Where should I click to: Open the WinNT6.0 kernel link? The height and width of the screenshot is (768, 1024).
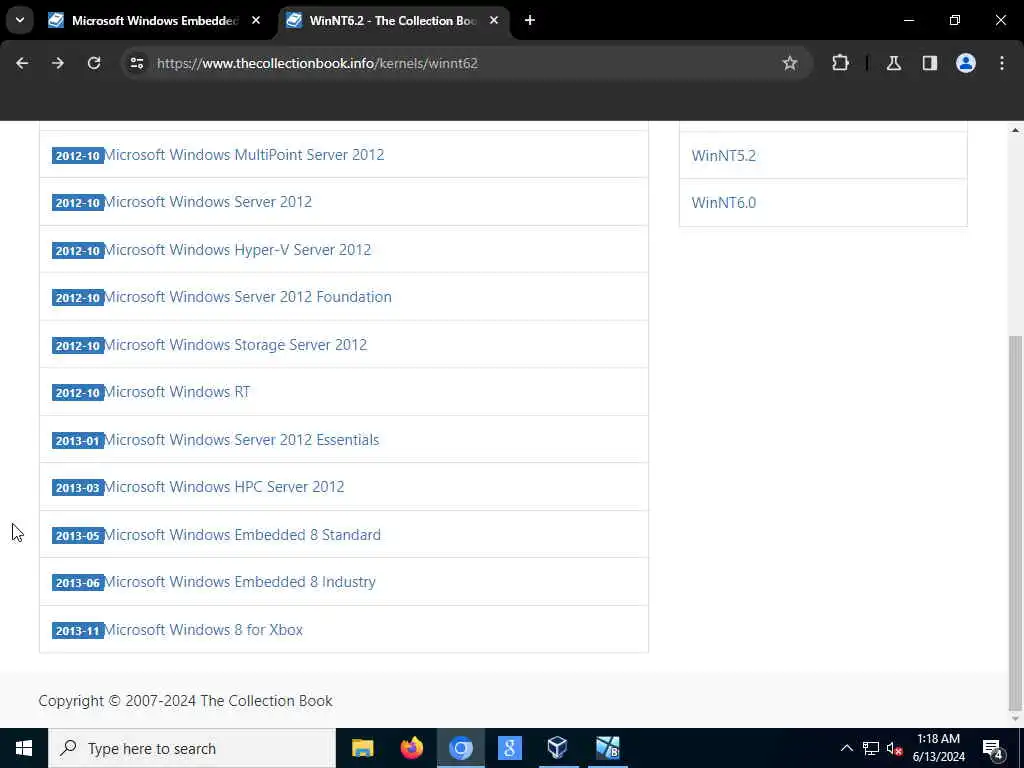[724, 202]
